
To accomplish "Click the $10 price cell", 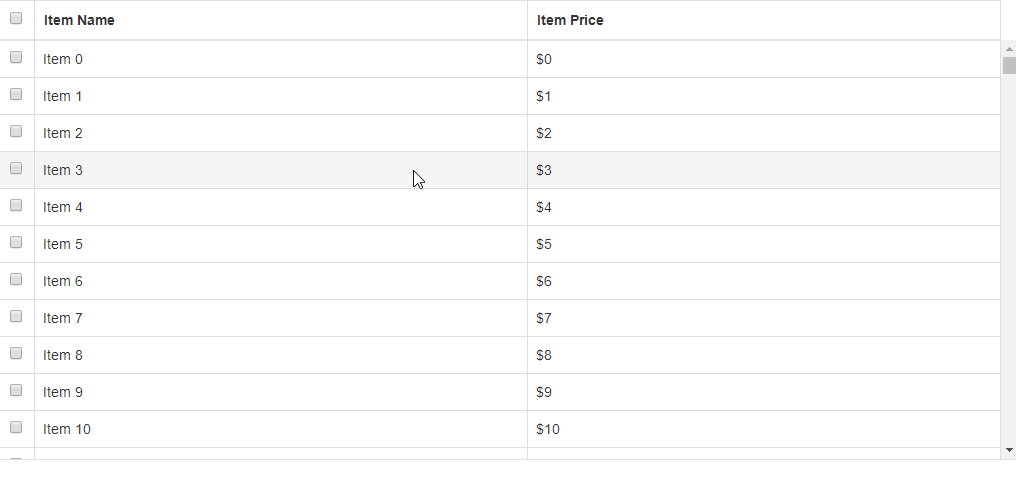I will pyautogui.click(x=548, y=429).
